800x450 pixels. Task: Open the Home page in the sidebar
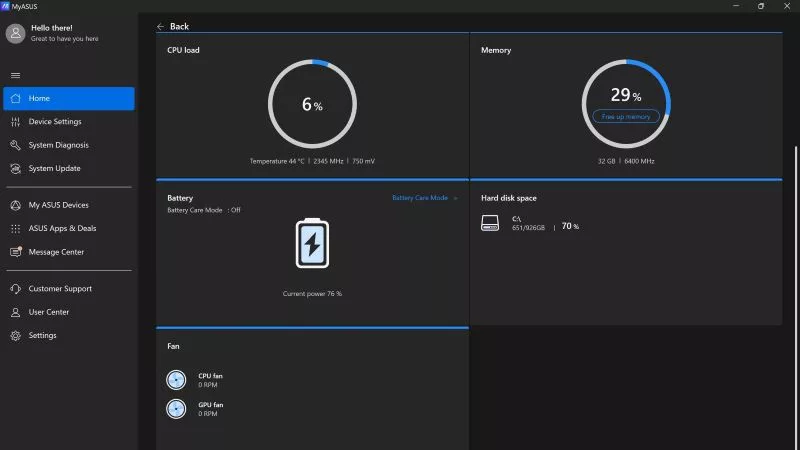click(69, 98)
